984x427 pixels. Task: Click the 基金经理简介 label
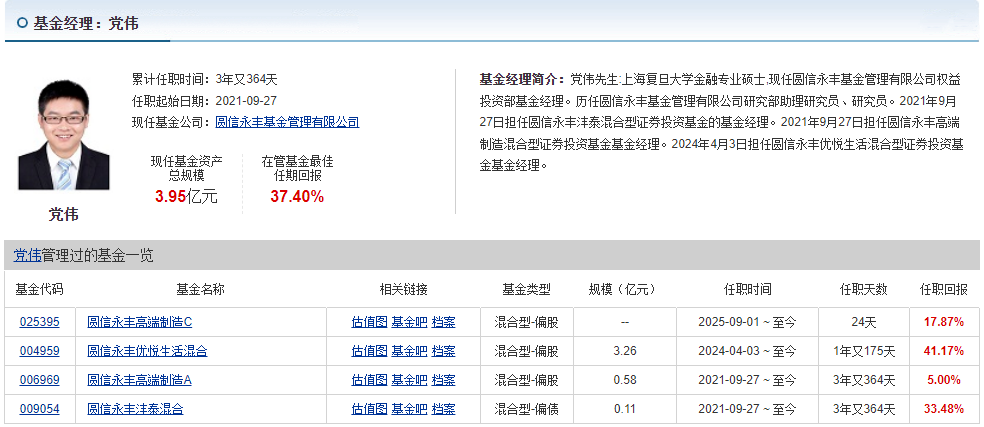(x=522, y=79)
